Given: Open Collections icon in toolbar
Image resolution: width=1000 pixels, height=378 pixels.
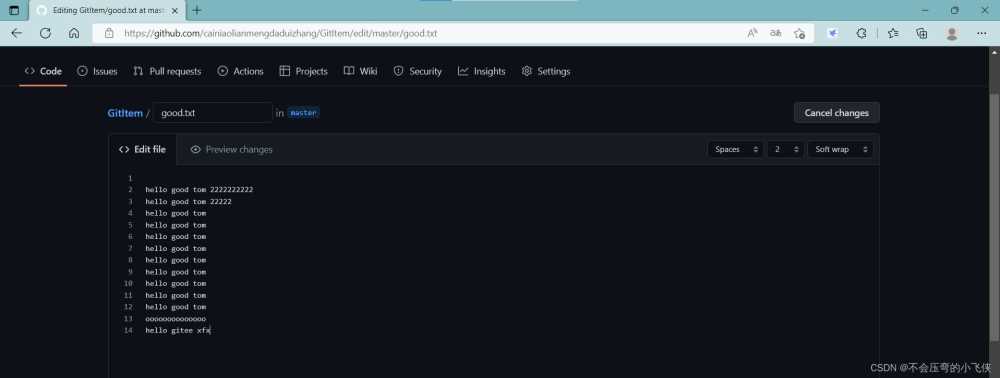Looking at the screenshot, I should (x=922, y=33).
